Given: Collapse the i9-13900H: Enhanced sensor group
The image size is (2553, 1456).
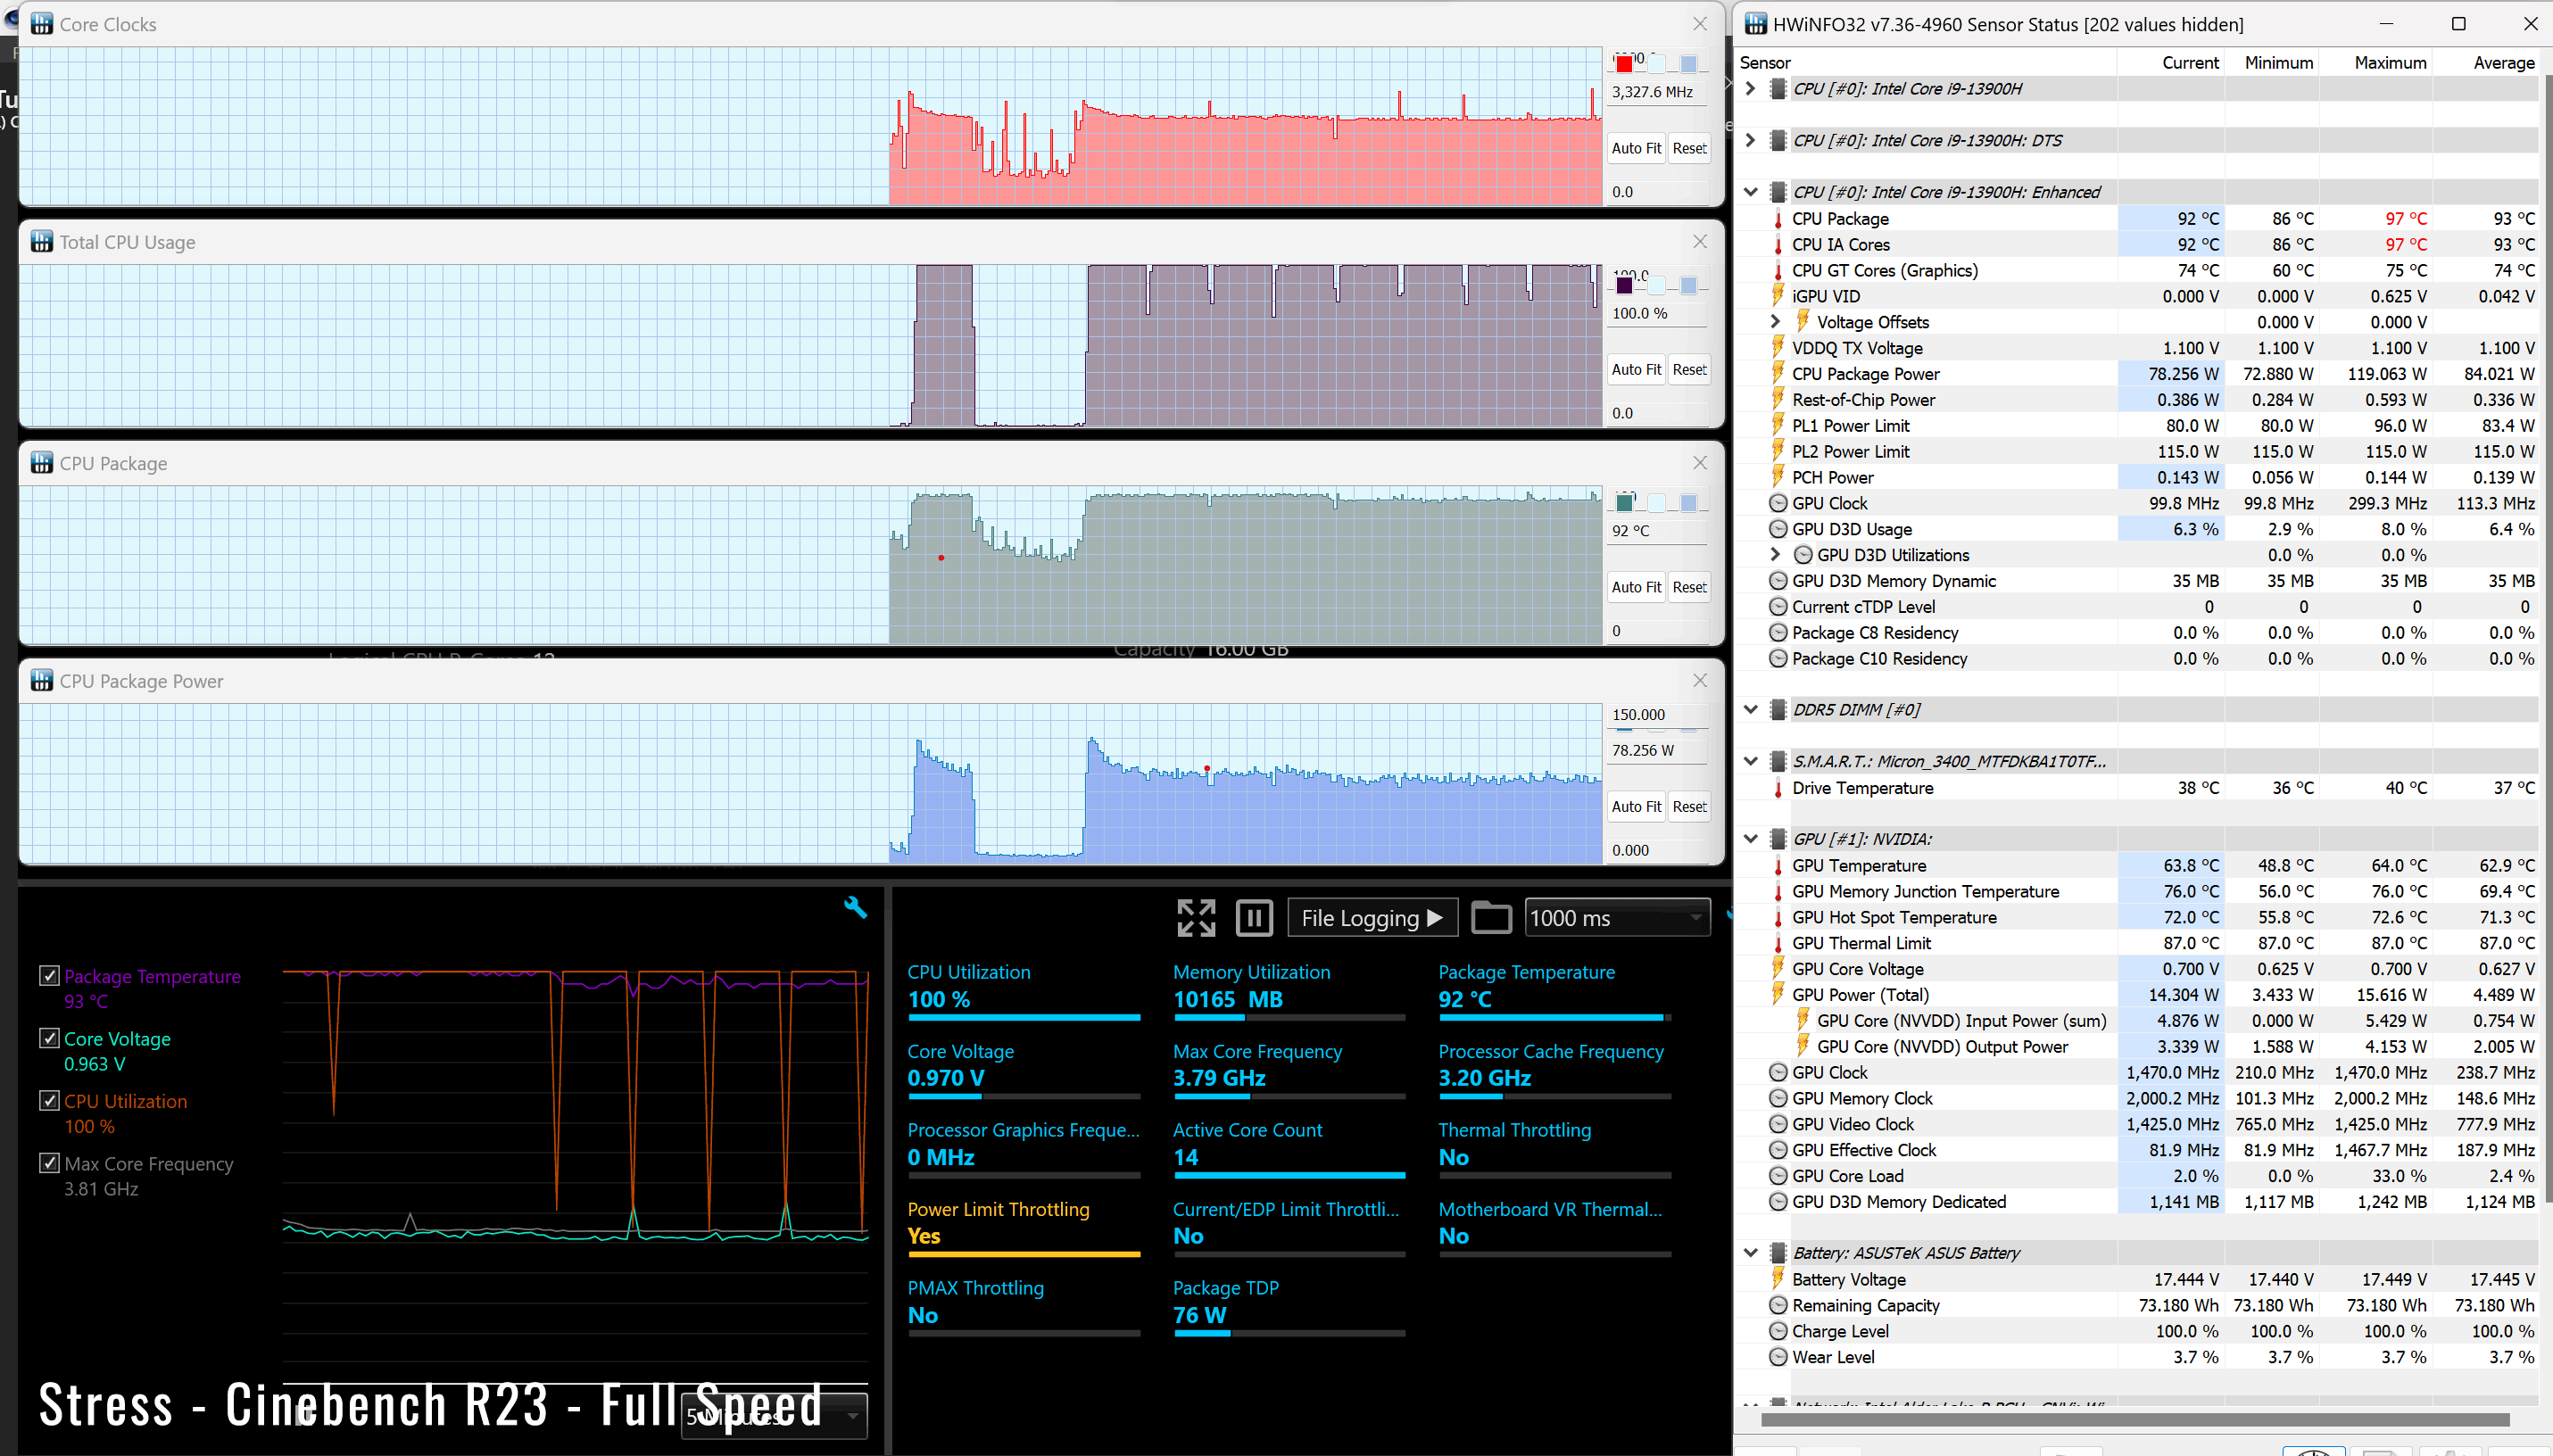Looking at the screenshot, I should pyautogui.click(x=1750, y=192).
